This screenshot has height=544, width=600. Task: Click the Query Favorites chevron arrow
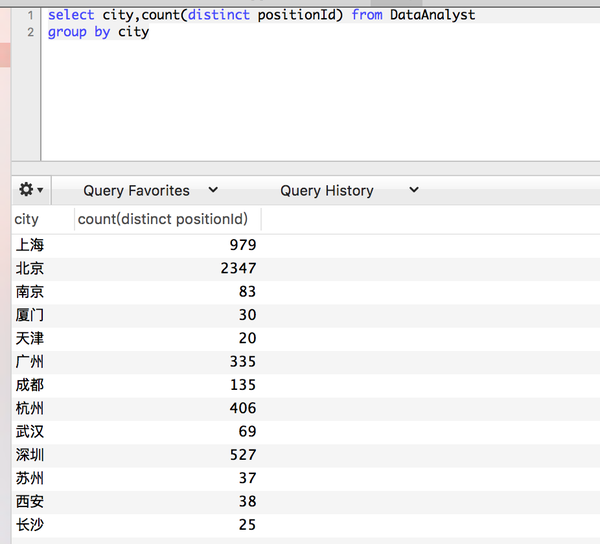coord(213,189)
